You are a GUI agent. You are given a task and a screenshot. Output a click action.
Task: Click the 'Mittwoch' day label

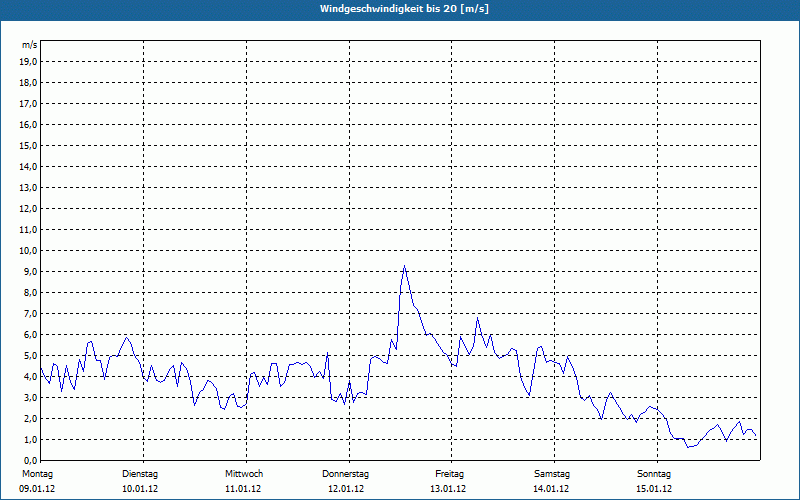(x=244, y=474)
